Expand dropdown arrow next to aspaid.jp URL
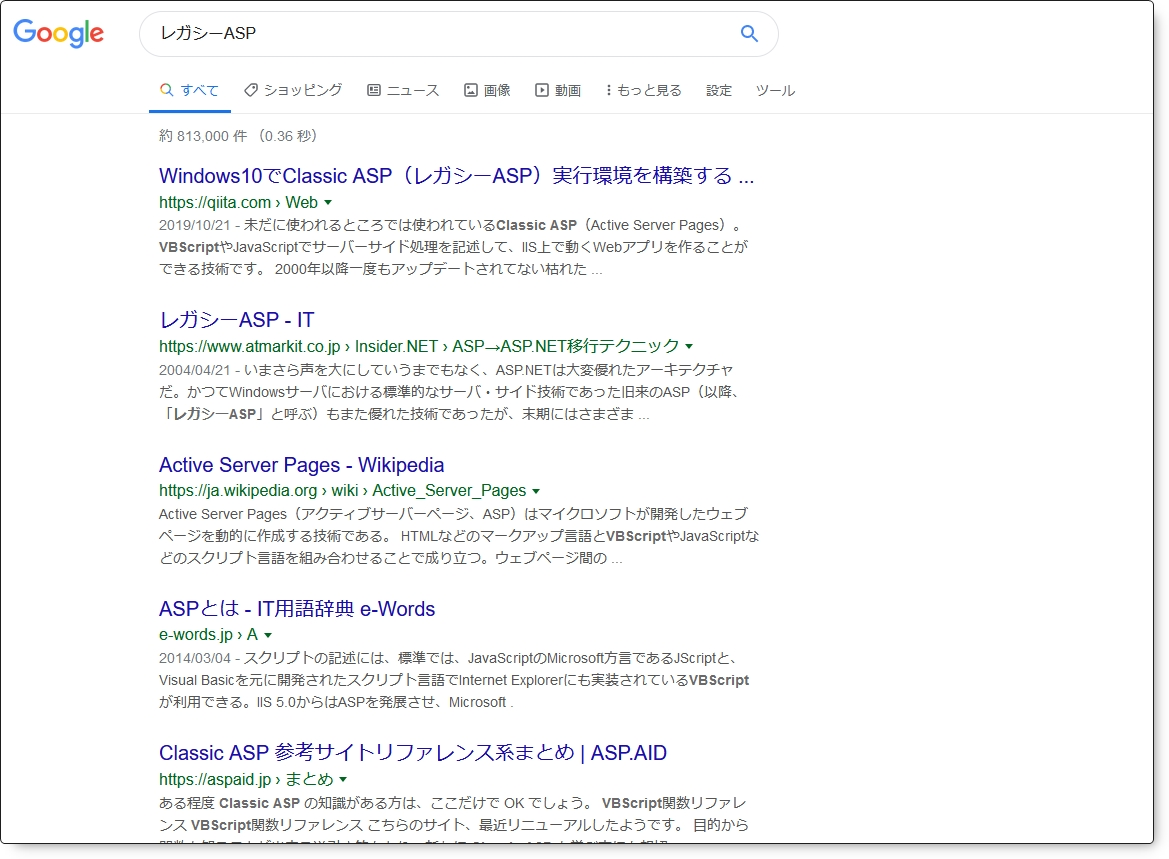 click(343, 780)
